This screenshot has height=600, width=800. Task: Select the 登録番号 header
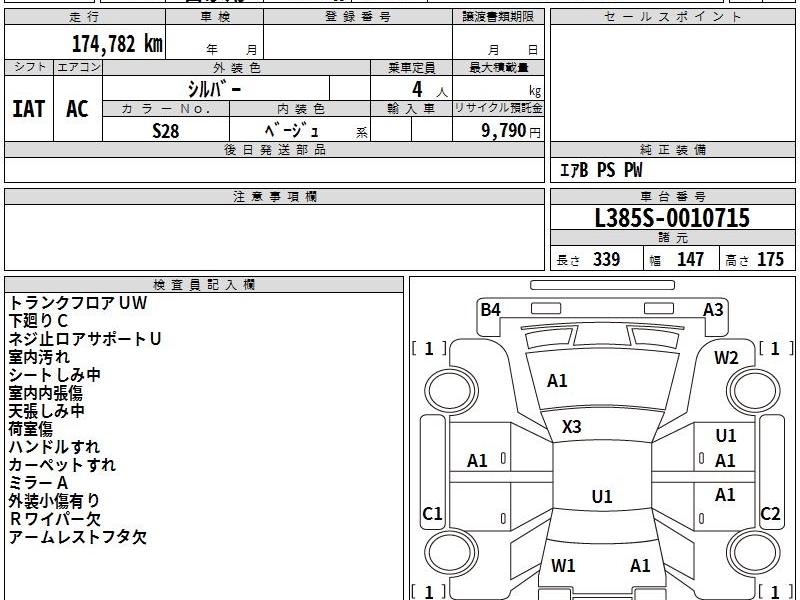(358, 17)
